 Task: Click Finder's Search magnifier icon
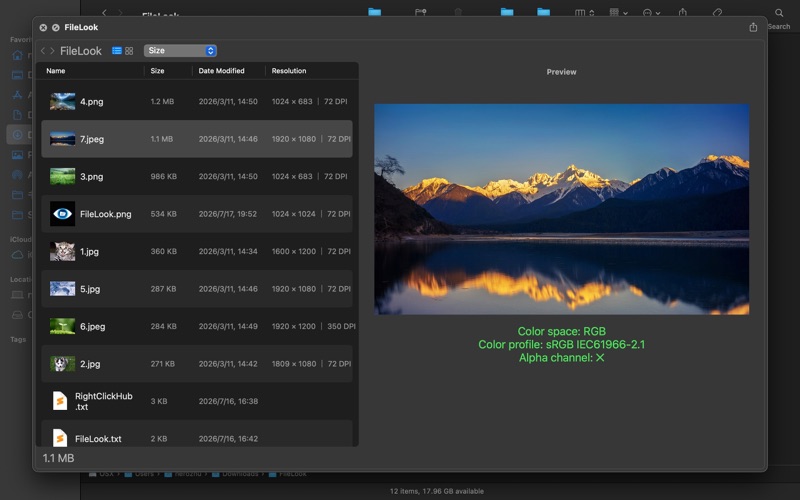779,13
